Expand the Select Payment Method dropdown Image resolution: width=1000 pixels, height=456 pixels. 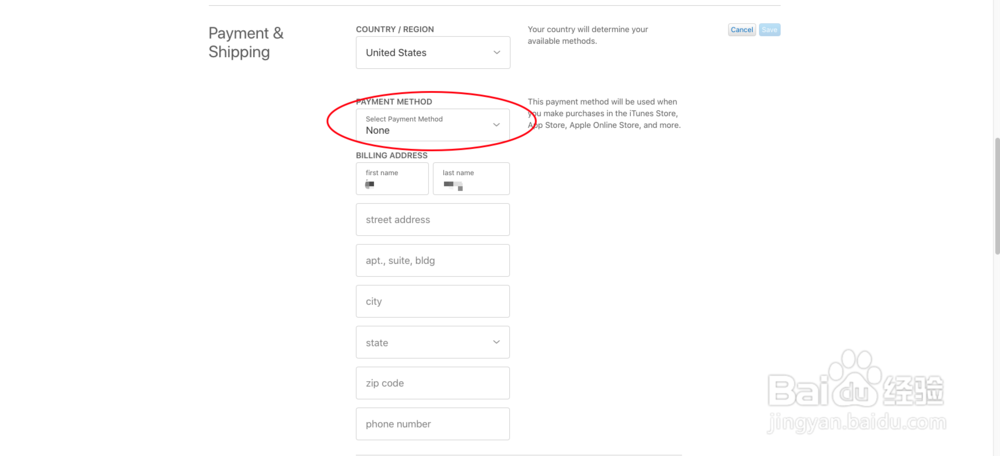pos(432,125)
